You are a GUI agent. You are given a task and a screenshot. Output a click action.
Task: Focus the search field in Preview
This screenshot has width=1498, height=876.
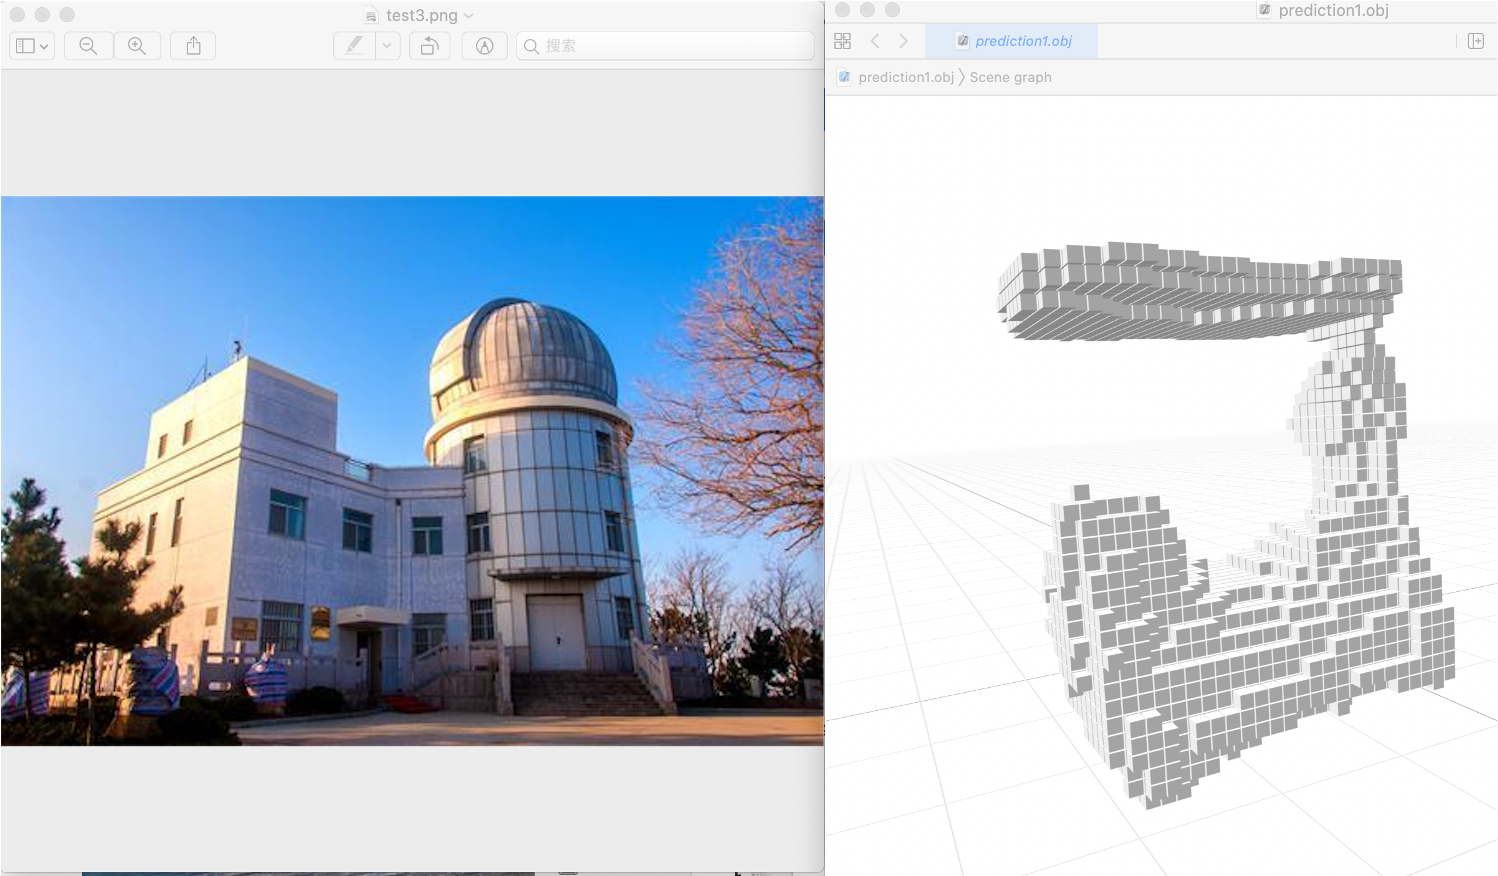pos(665,46)
